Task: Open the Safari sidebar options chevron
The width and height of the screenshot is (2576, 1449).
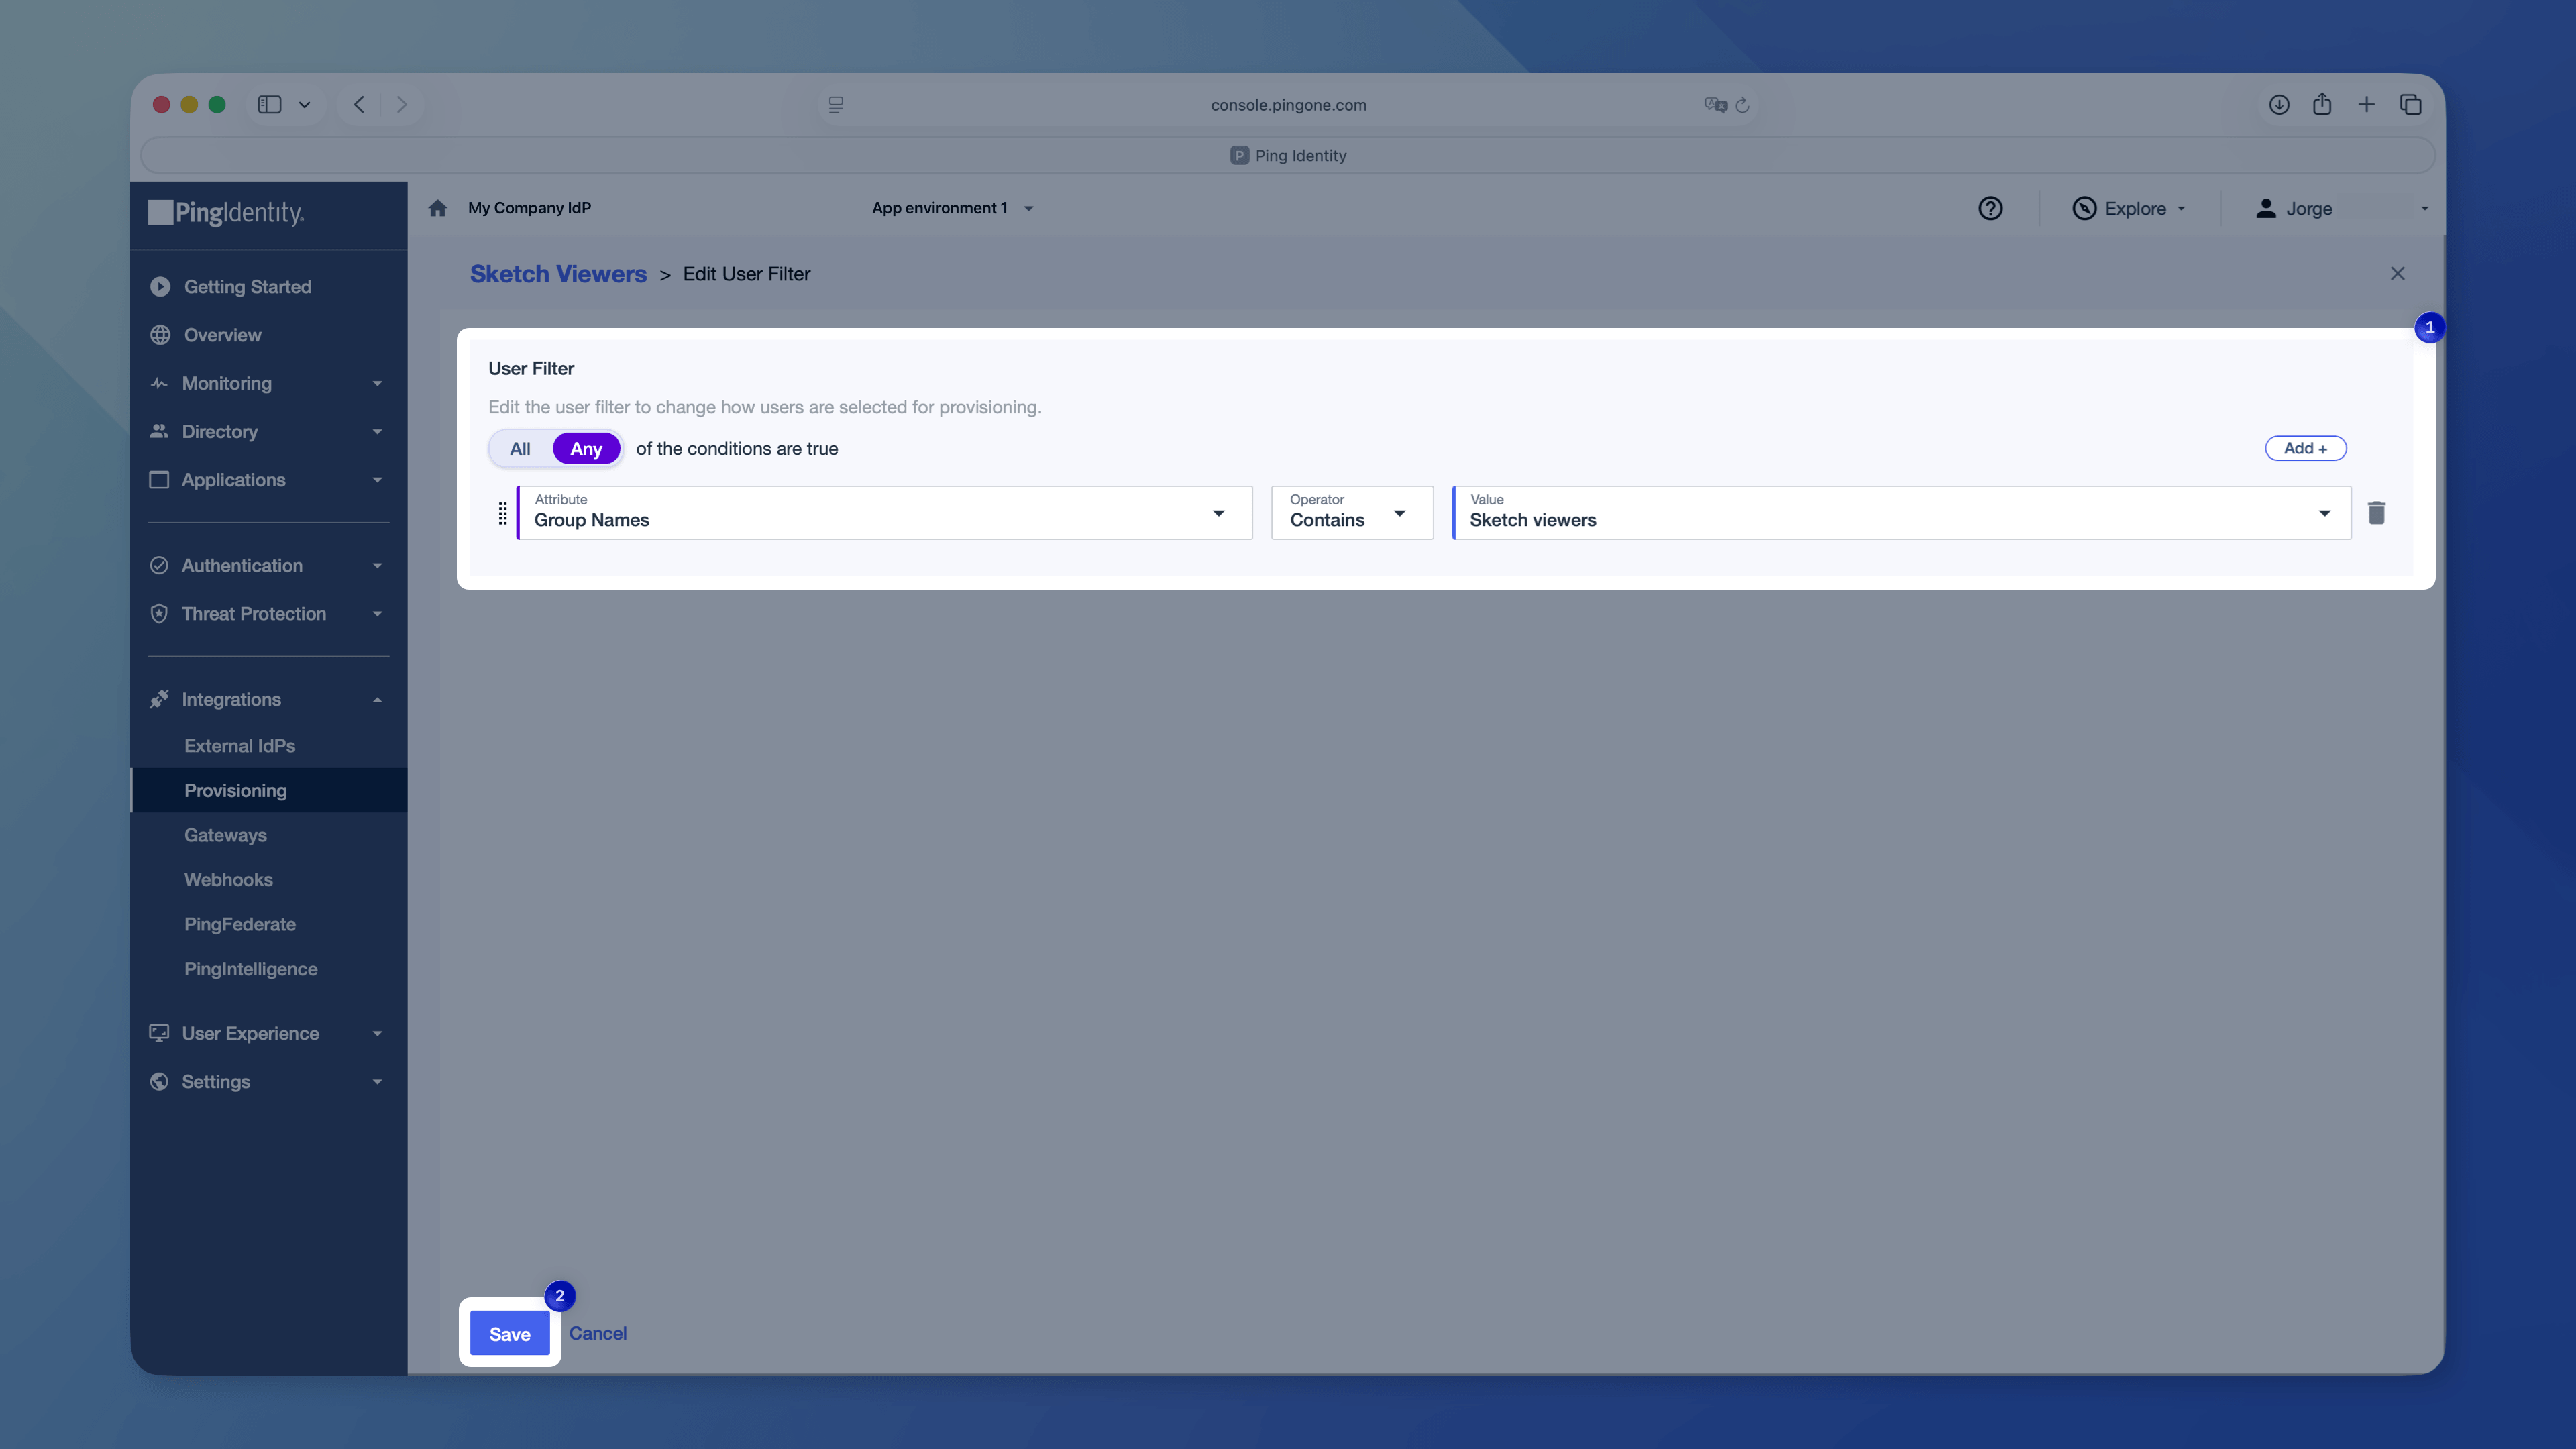Action: pos(304,104)
